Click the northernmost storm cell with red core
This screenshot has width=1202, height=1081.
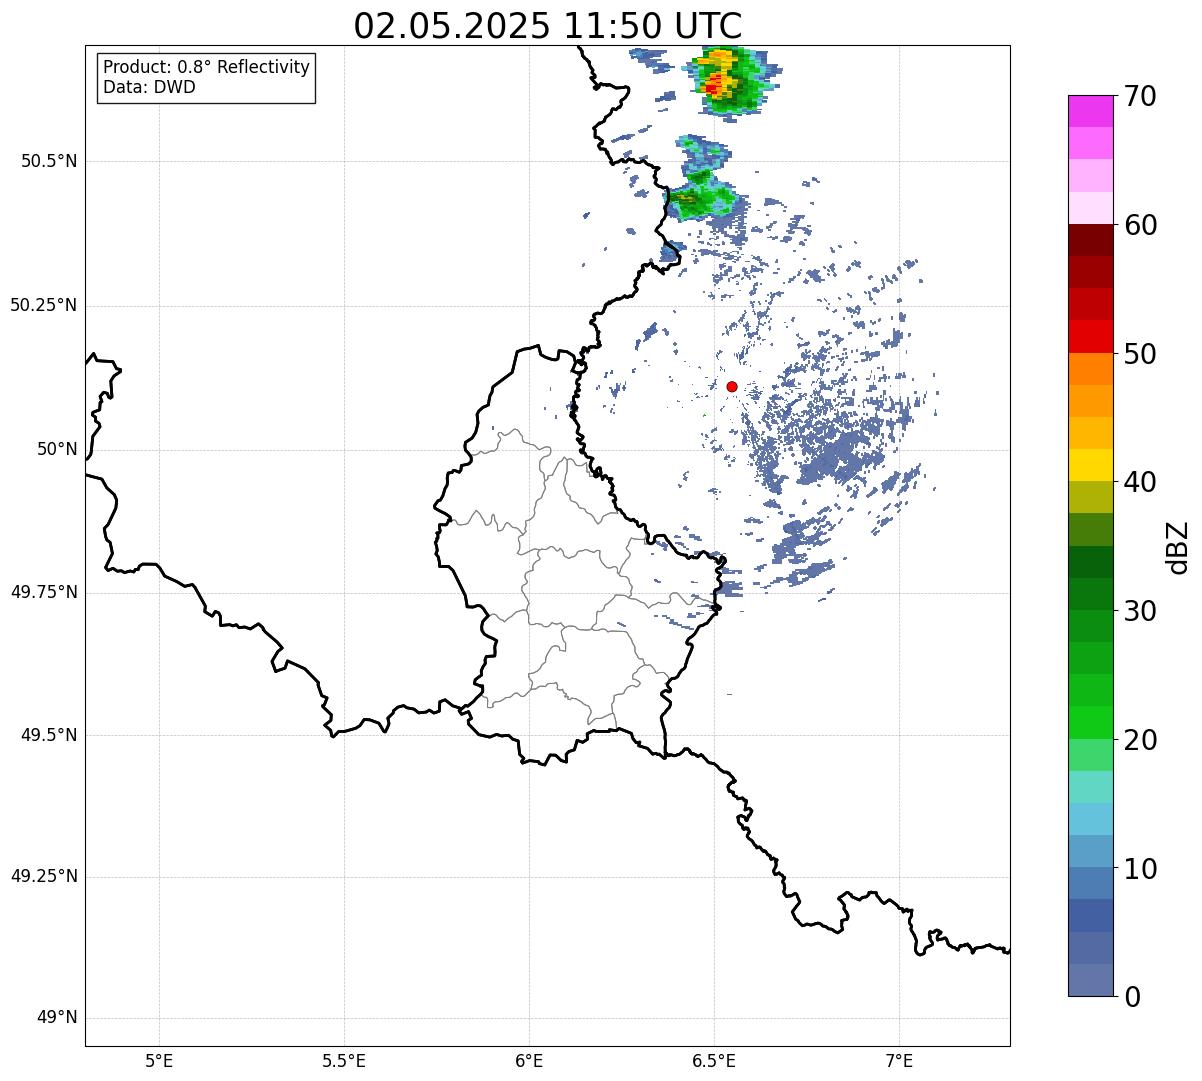730,80
